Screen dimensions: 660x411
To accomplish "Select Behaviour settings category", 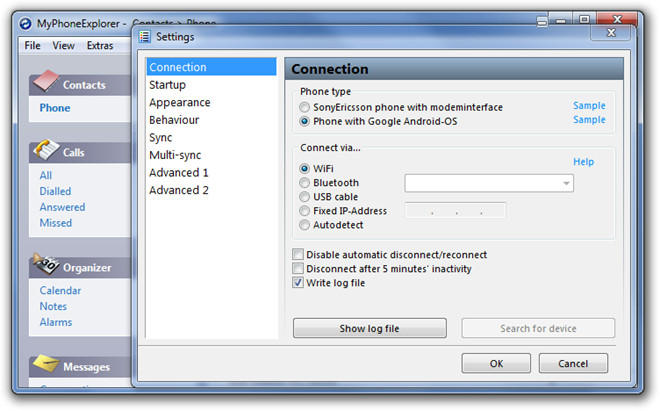I will point(211,120).
